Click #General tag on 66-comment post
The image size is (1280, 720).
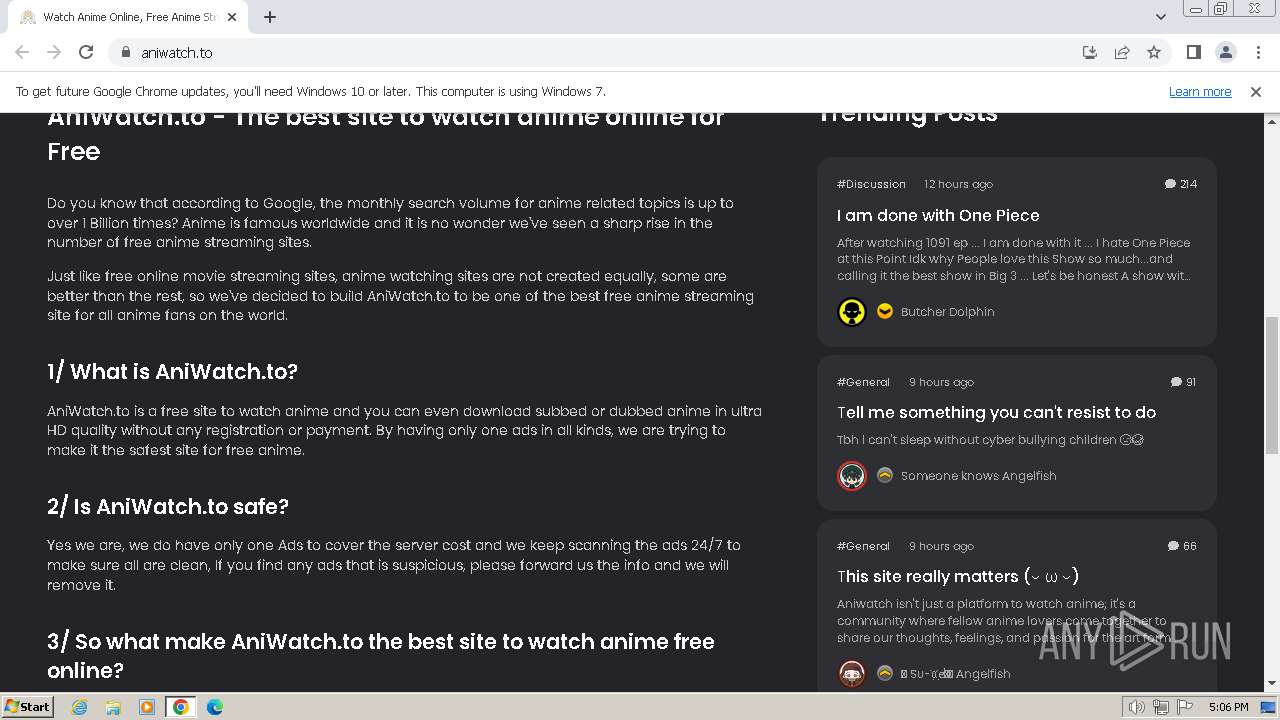pyautogui.click(x=863, y=546)
